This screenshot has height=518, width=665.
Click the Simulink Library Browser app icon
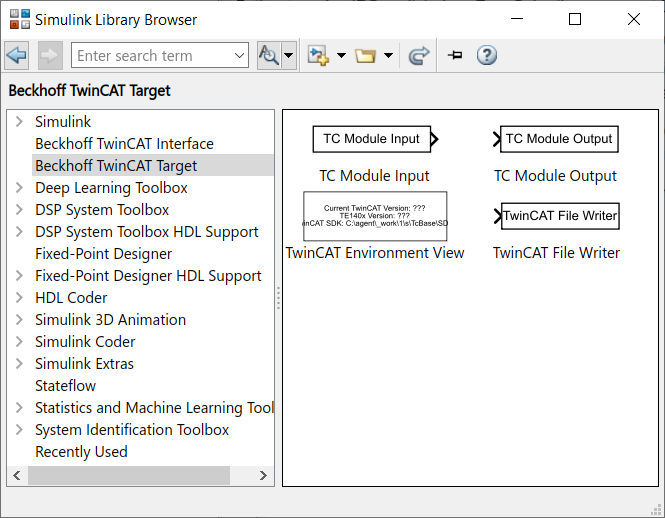pyautogui.click(x=20, y=19)
